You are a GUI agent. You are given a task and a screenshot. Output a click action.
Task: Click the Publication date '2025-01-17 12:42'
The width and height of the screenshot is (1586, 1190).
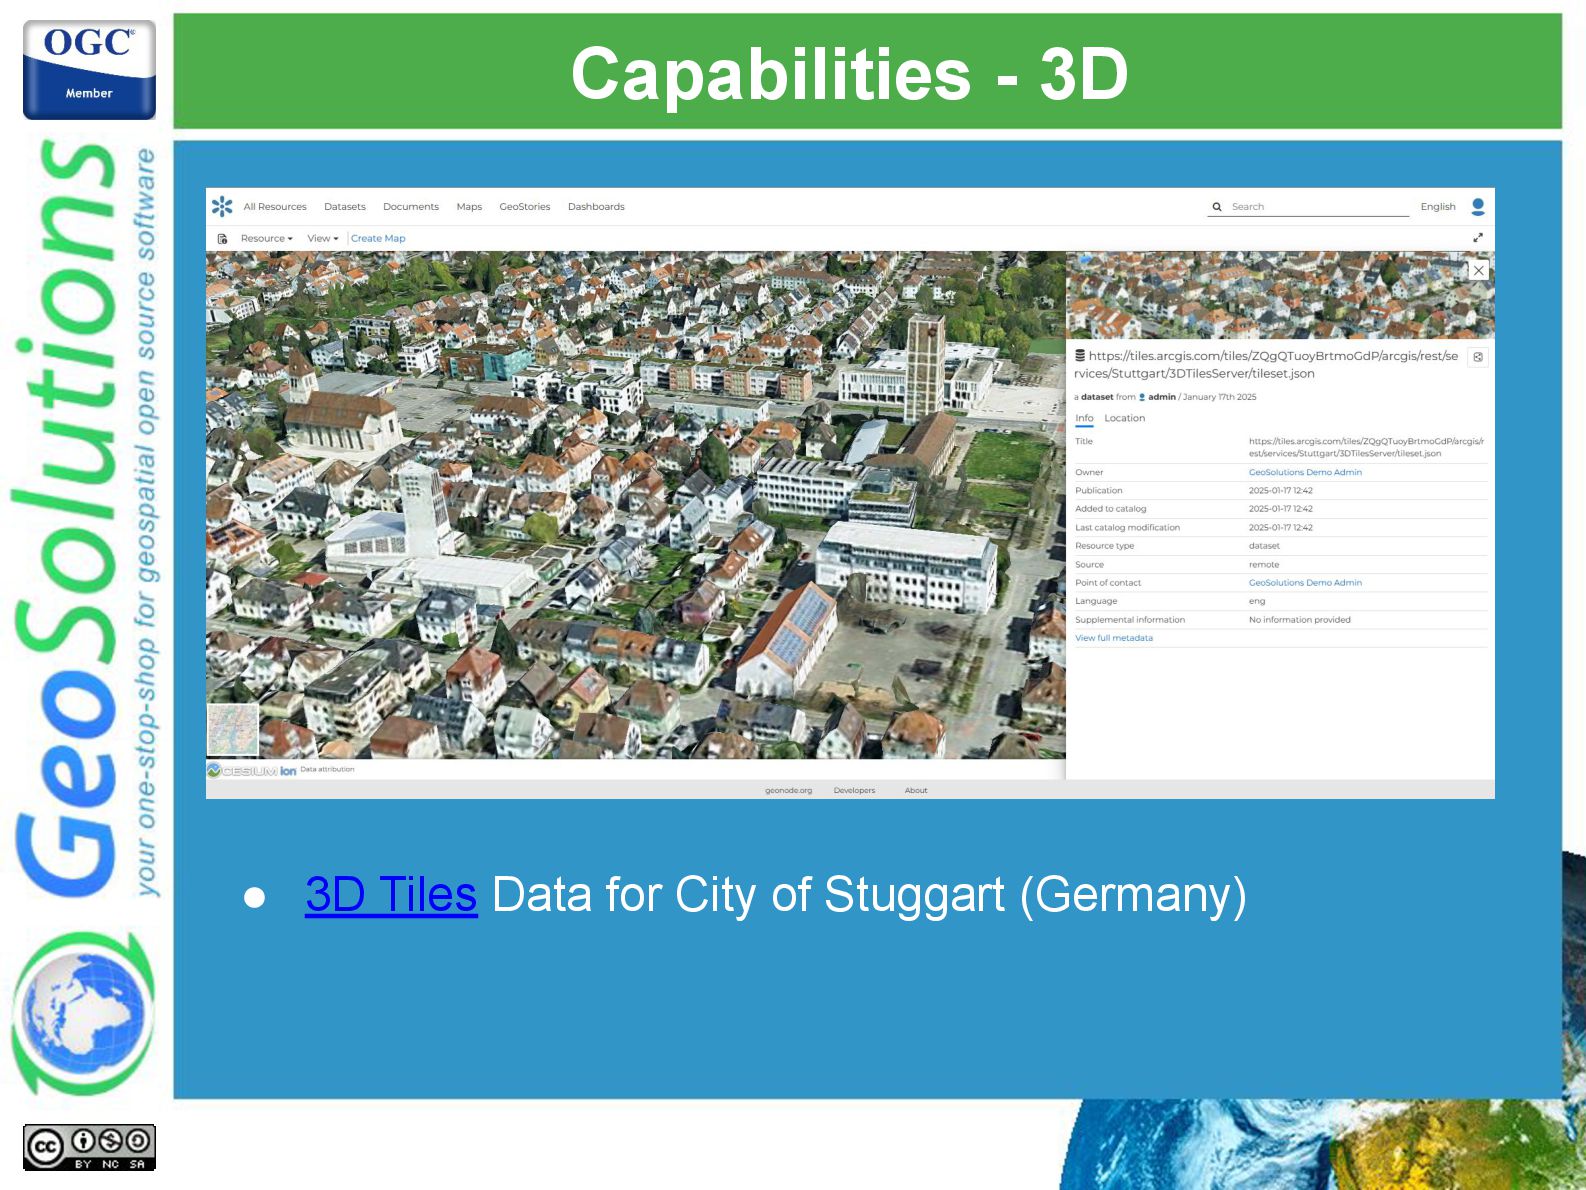coord(1281,490)
